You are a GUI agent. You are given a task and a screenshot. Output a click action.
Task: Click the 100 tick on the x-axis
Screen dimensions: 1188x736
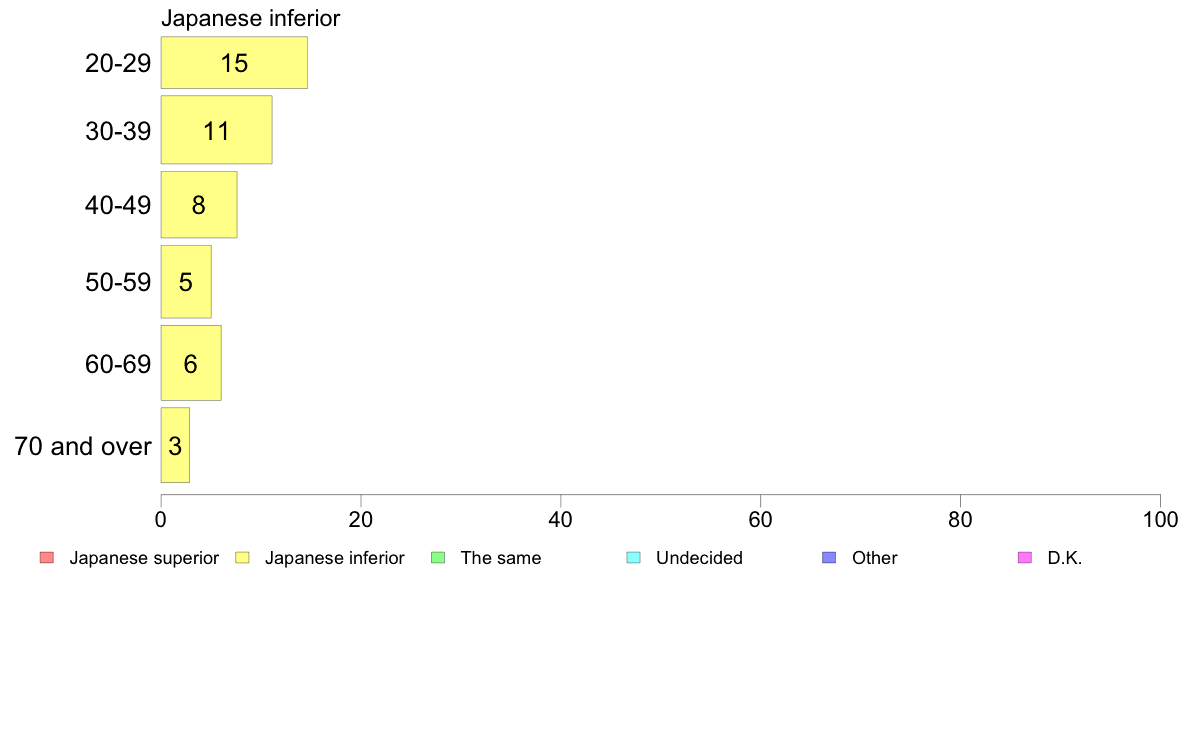[1160, 519]
